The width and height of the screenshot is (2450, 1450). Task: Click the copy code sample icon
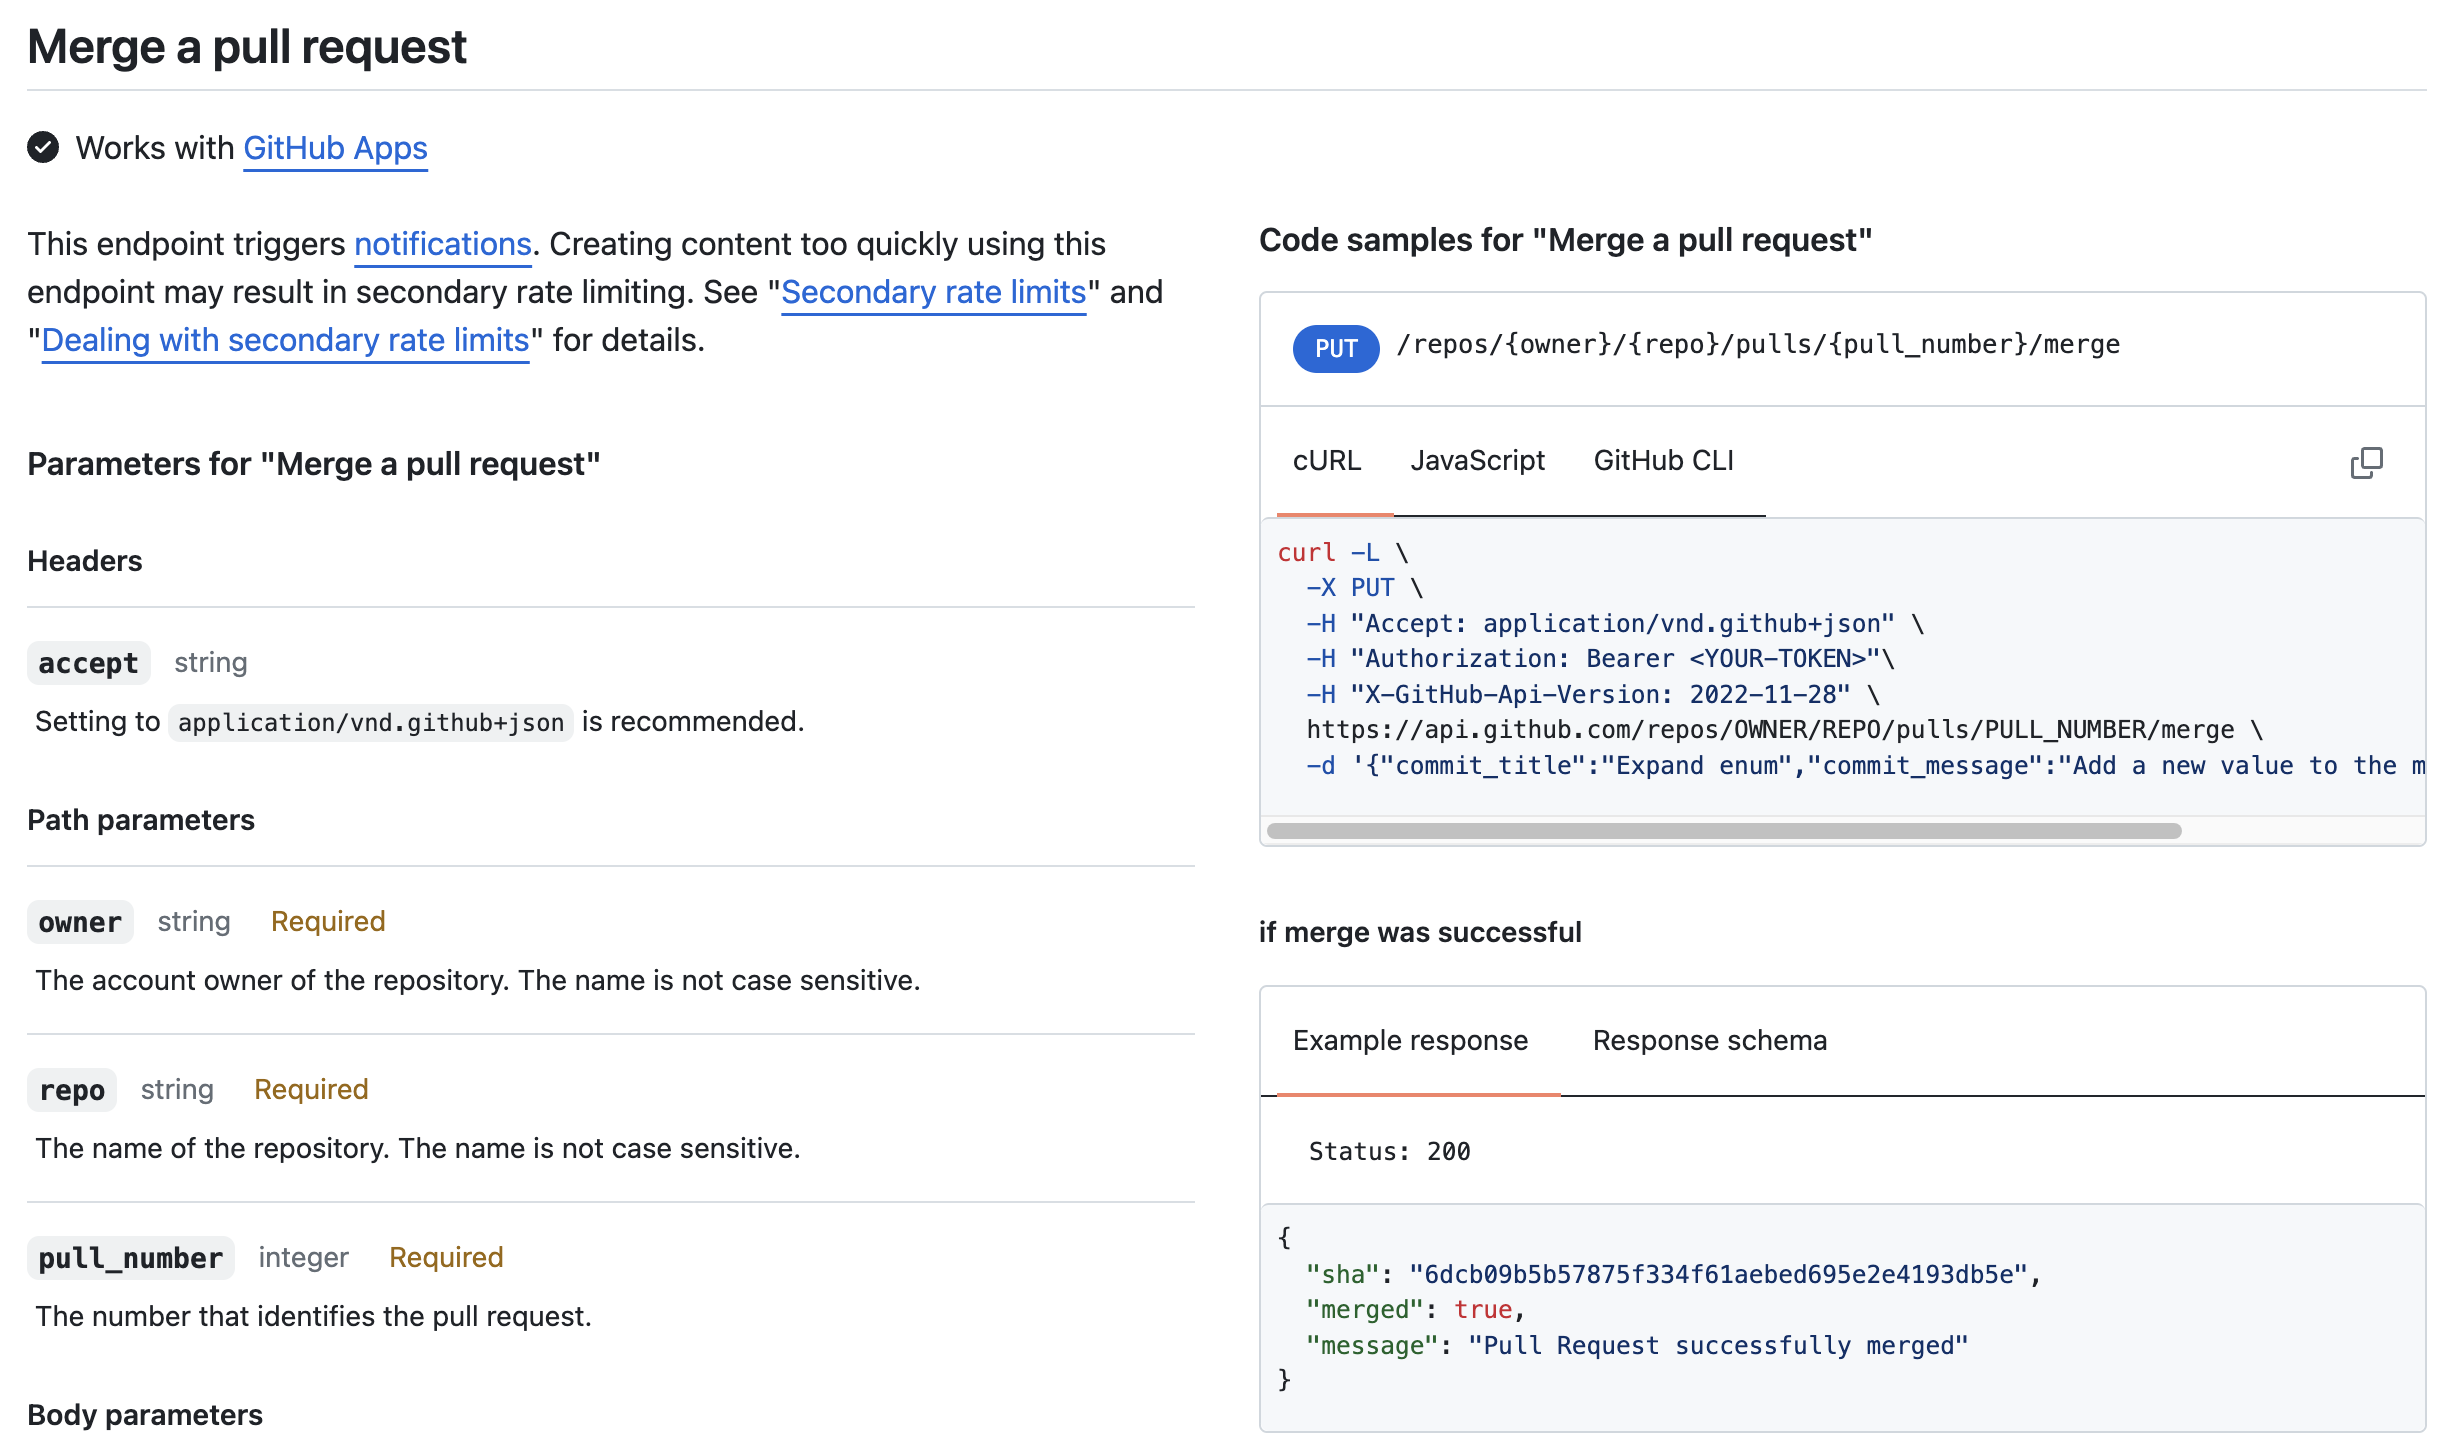coord(2366,462)
